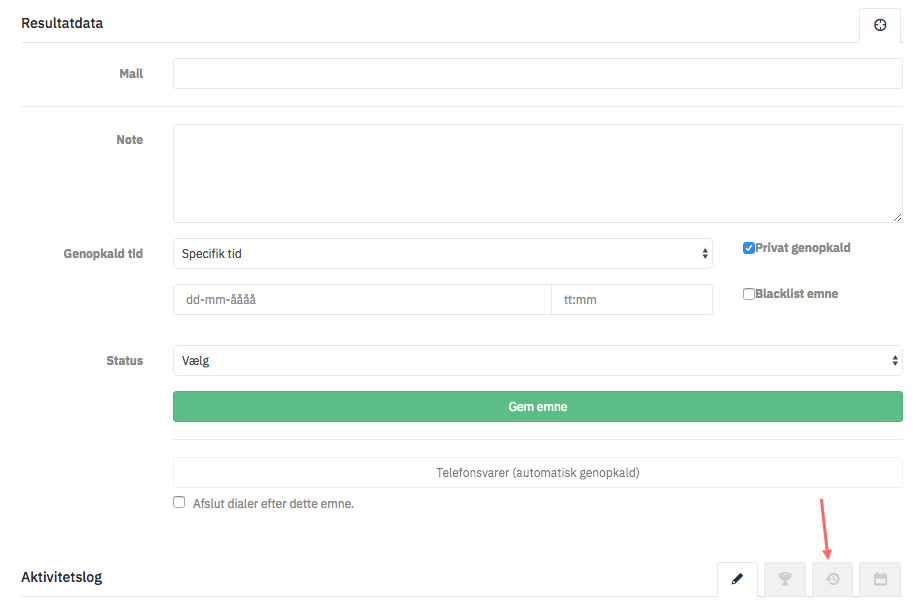The width and height of the screenshot is (916, 606).
Task: Open the trophy tab in Aktivitetslog
Action: [x=785, y=579]
